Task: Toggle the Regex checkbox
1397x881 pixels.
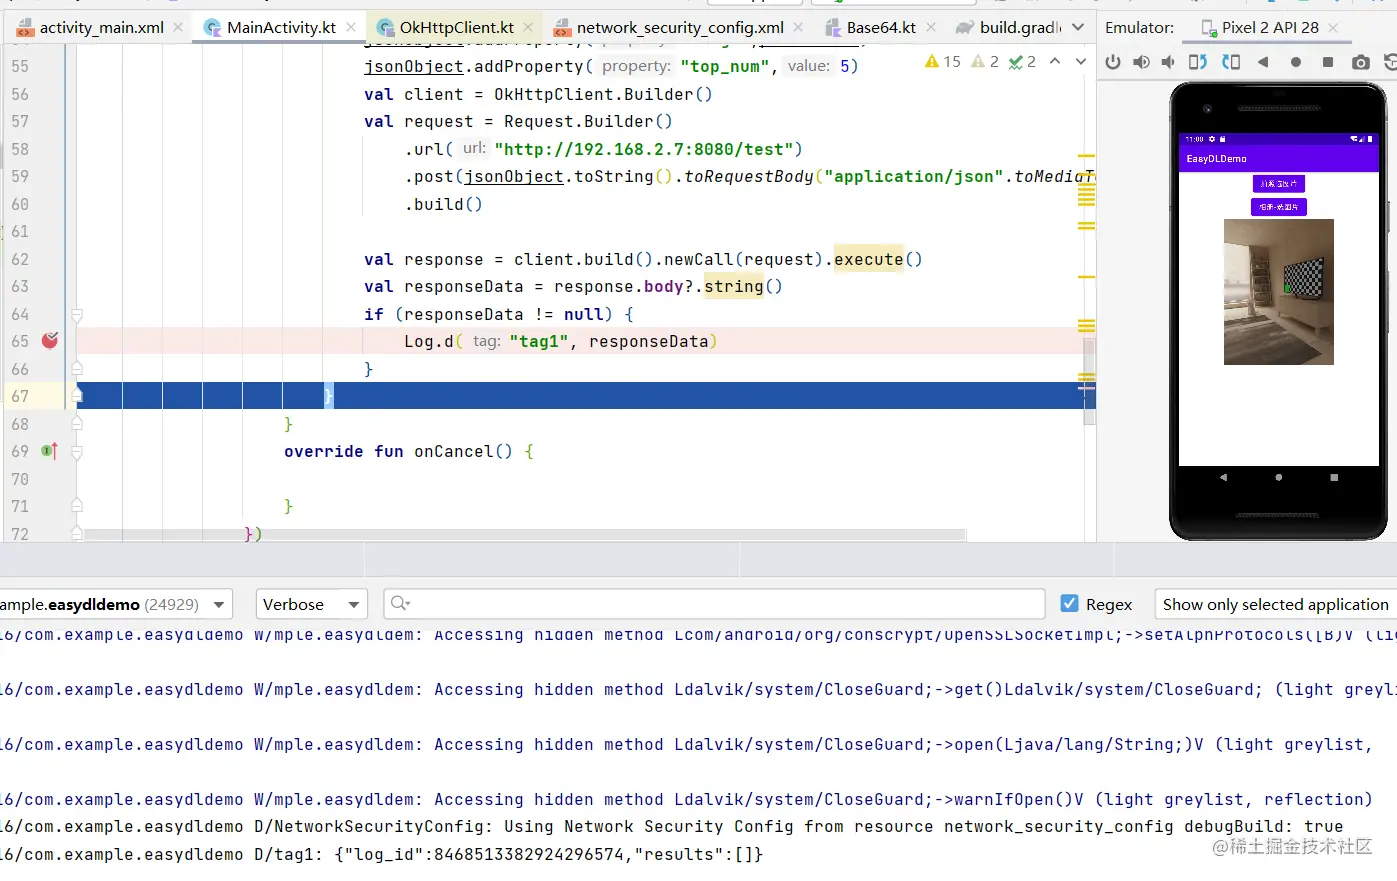Action: 1069,604
